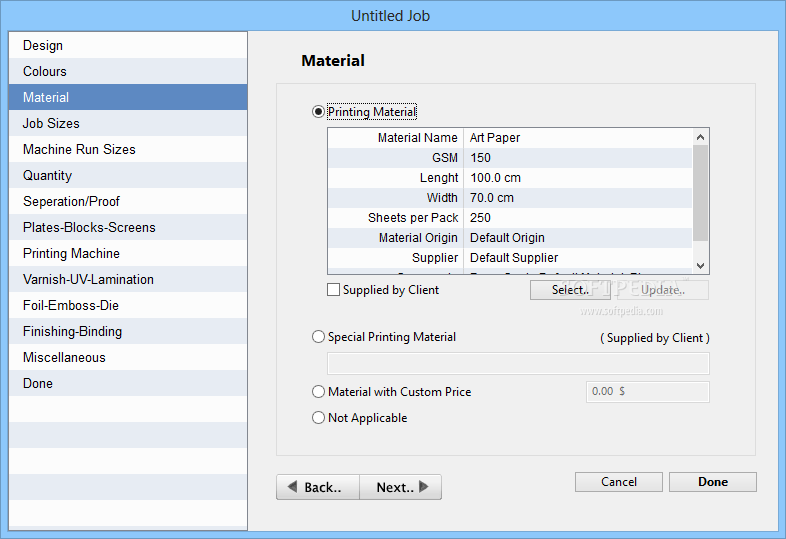This screenshot has width=786, height=539.
Task: Choose the Not Applicable radio button
Action: point(318,418)
